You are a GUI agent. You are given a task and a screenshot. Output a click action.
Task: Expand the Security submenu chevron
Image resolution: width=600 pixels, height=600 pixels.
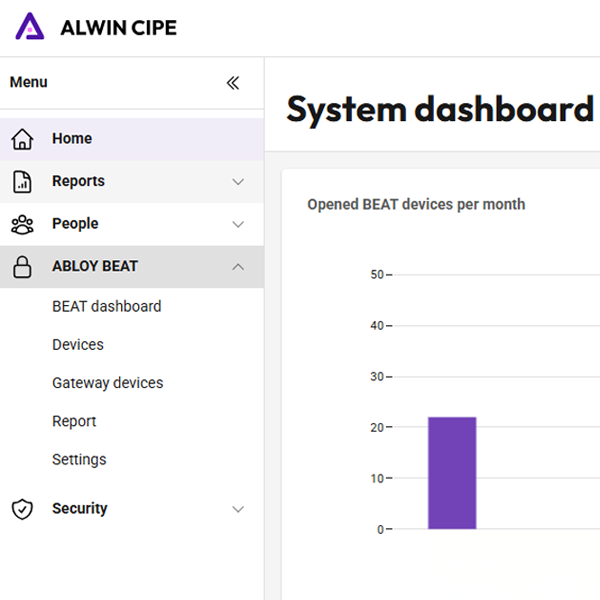(238, 509)
